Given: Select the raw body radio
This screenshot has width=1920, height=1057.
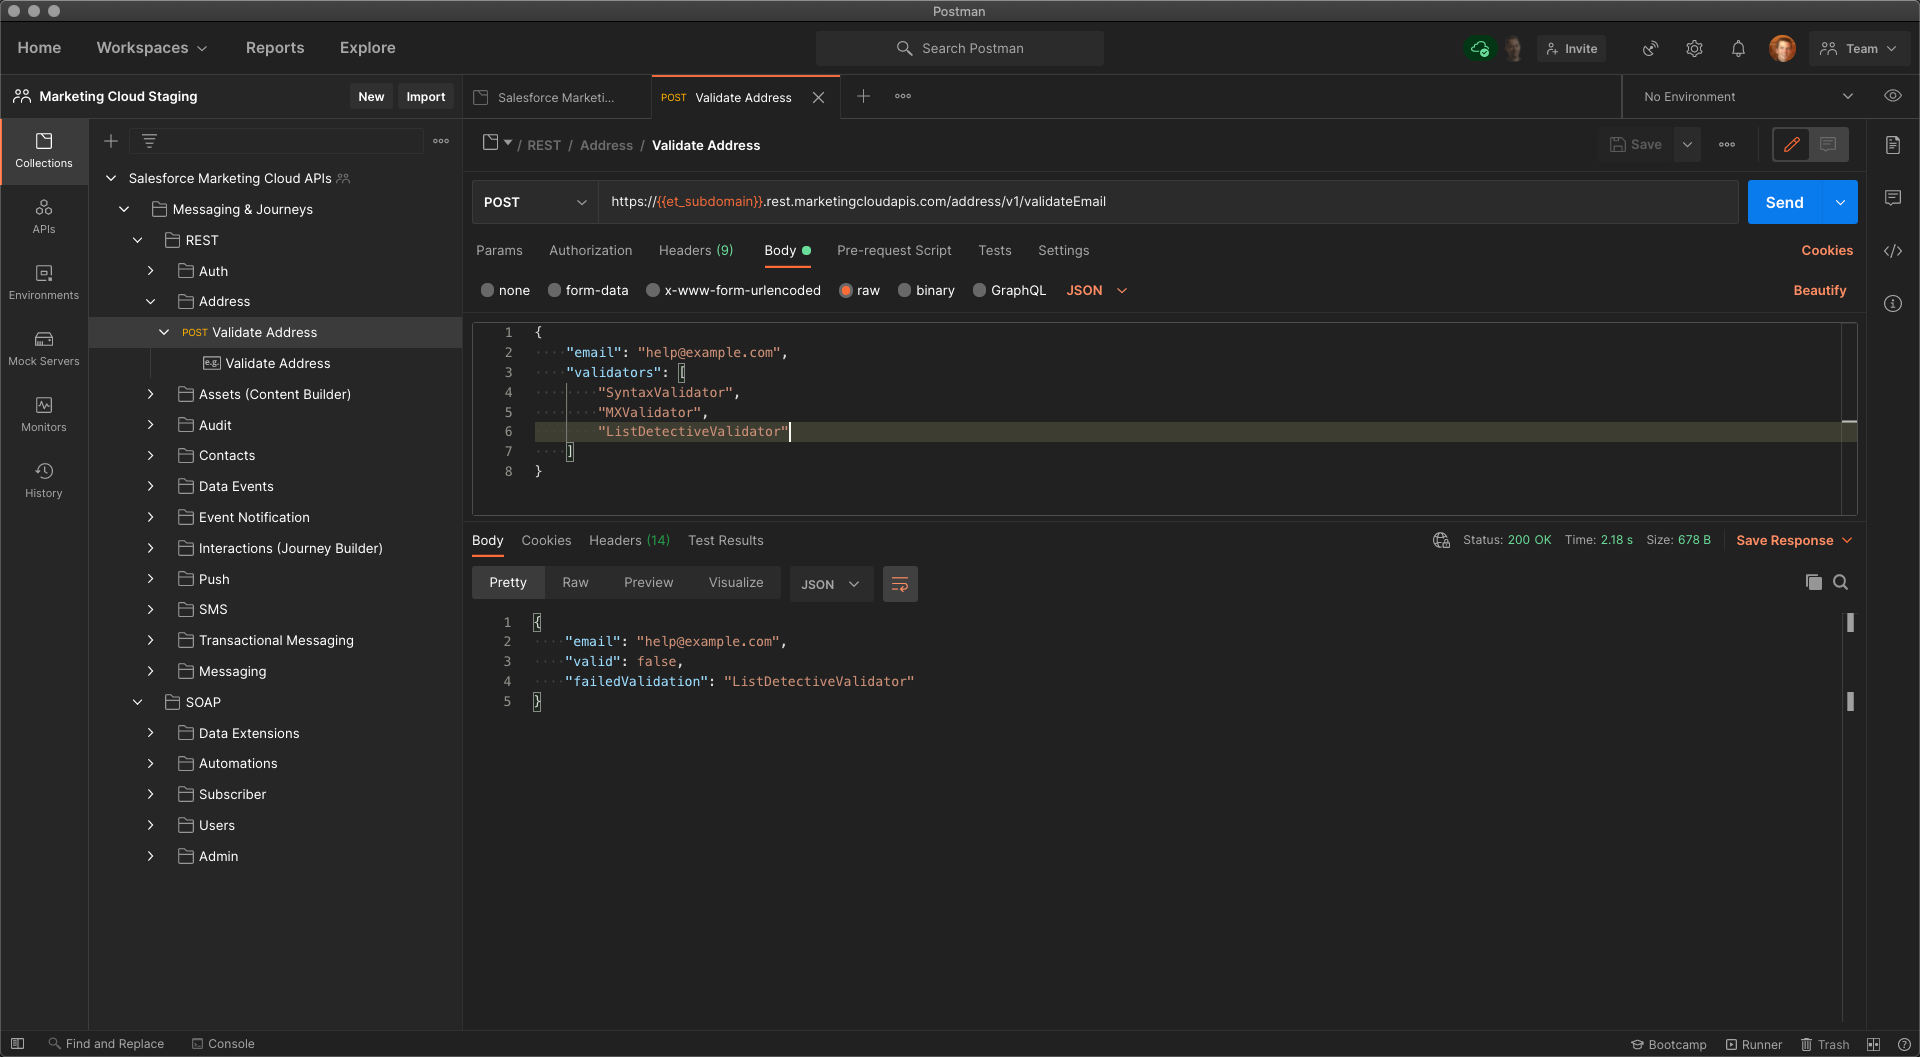Looking at the screenshot, I should [x=846, y=290].
